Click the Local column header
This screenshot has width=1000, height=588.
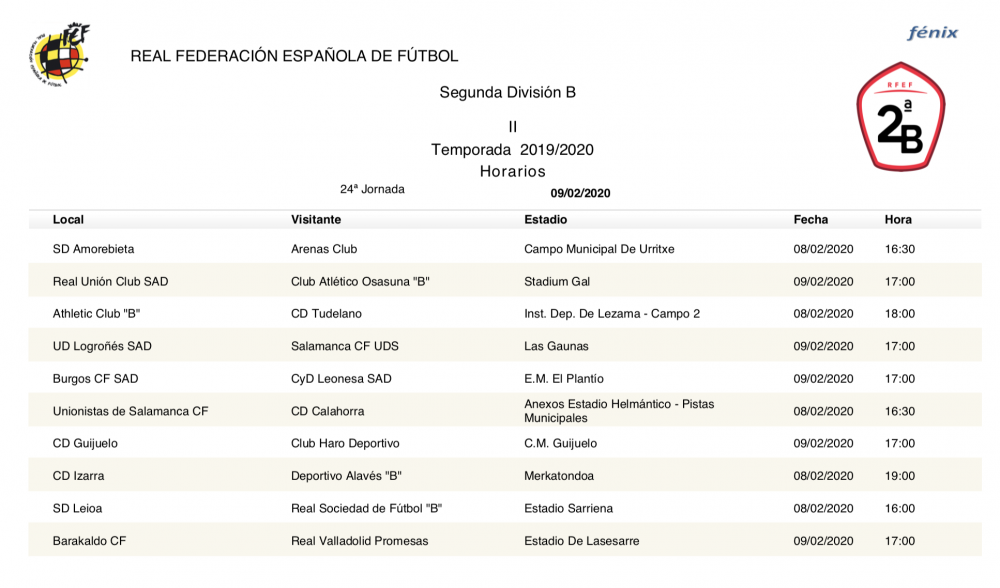pos(68,220)
